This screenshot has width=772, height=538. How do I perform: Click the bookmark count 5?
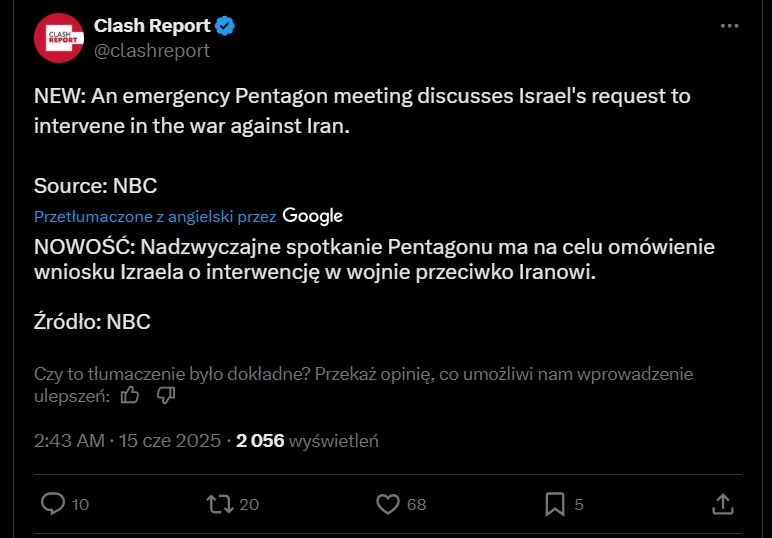click(x=579, y=505)
